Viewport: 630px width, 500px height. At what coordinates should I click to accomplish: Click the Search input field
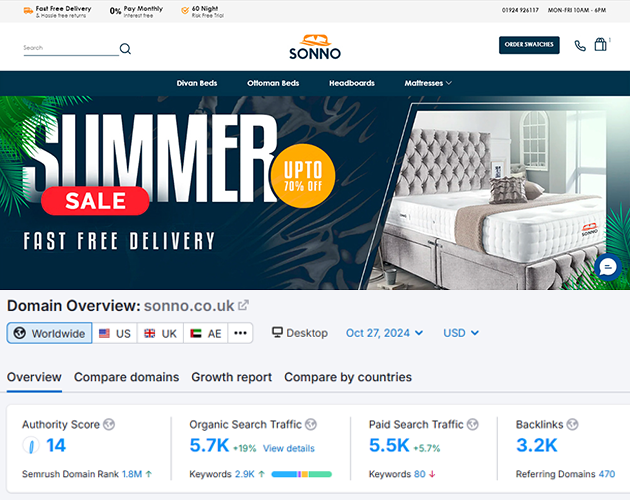71,48
